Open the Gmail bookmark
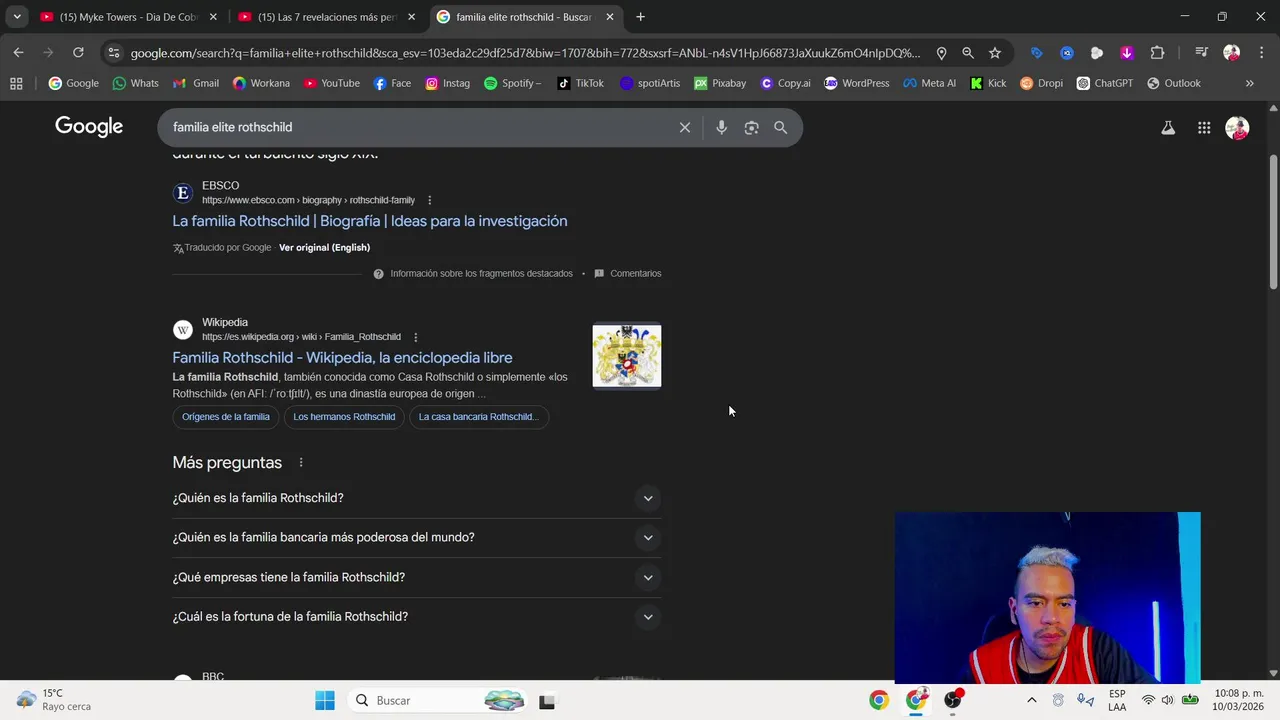The image size is (1280, 720). tap(195, 83)
